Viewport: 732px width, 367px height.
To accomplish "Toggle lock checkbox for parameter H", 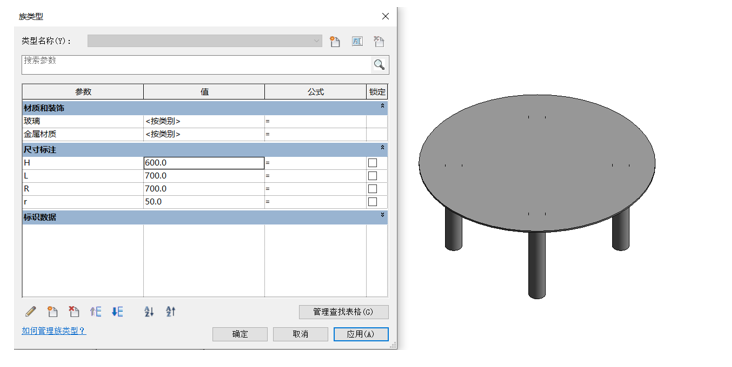I will (x=372, y=162).
